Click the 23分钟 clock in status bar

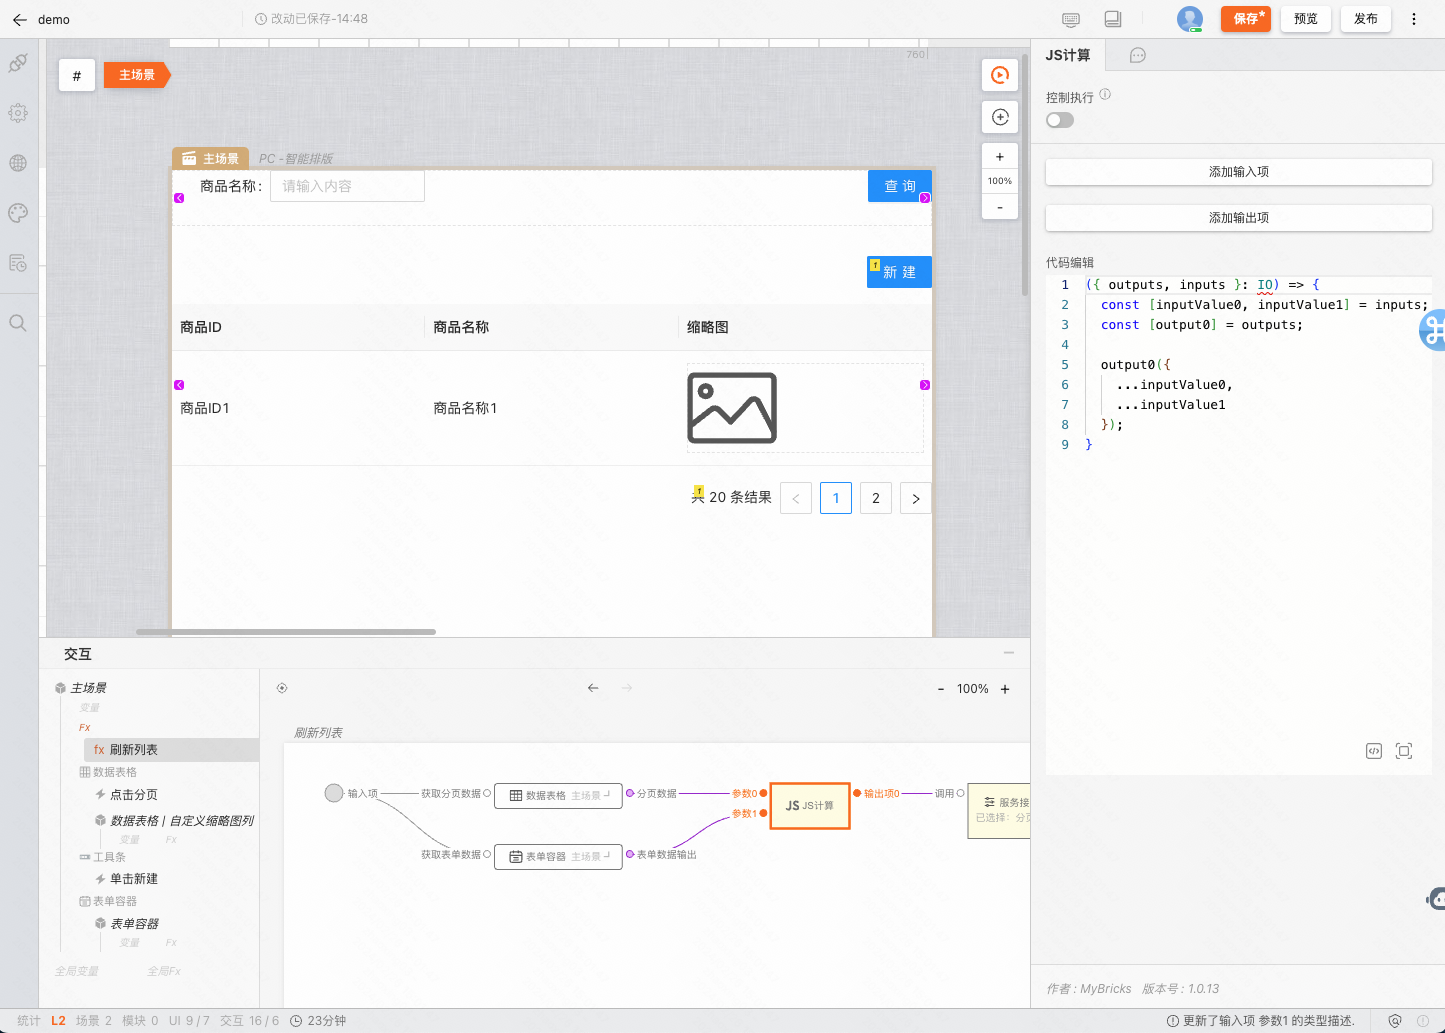tap(318, 1021)
